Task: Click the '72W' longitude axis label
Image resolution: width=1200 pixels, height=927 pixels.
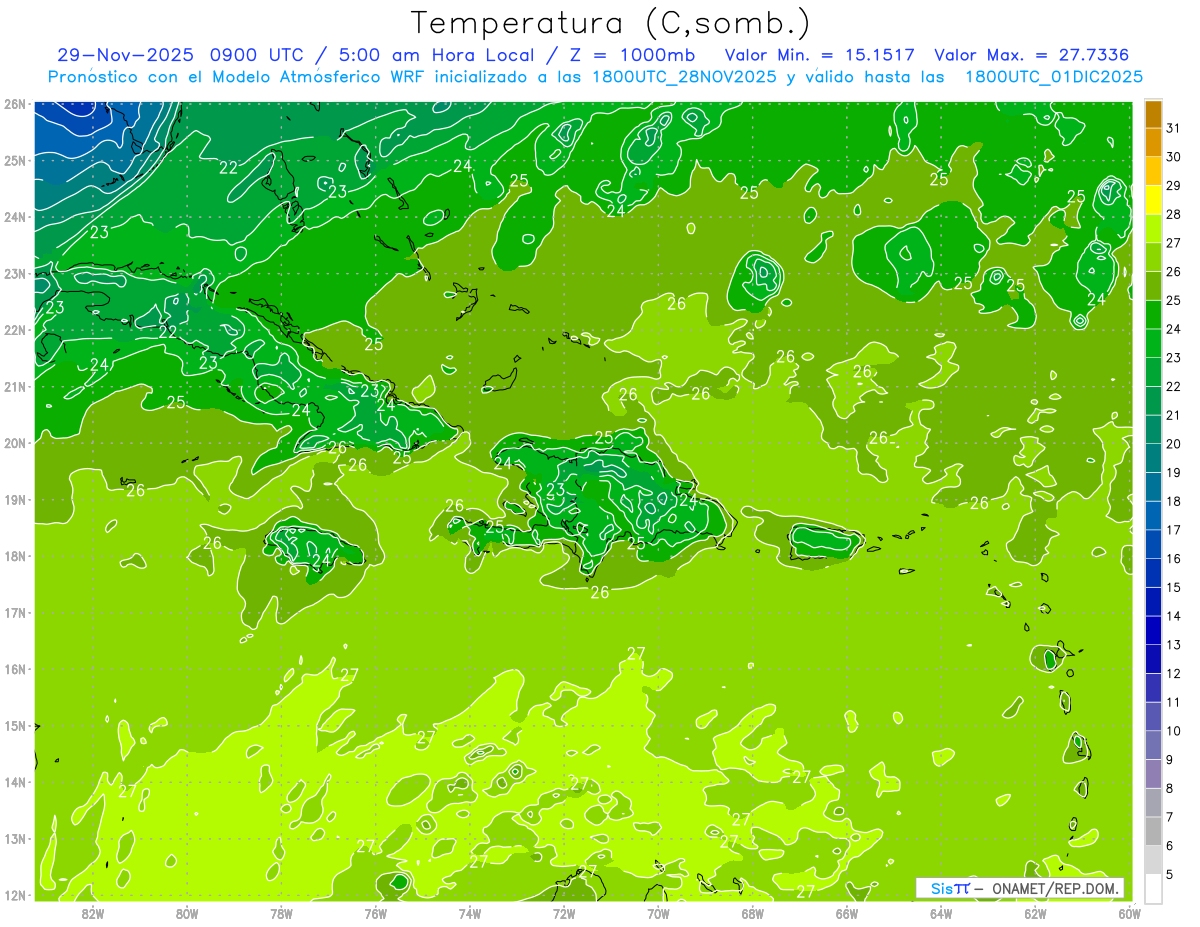Action: (x=564, y=913)
